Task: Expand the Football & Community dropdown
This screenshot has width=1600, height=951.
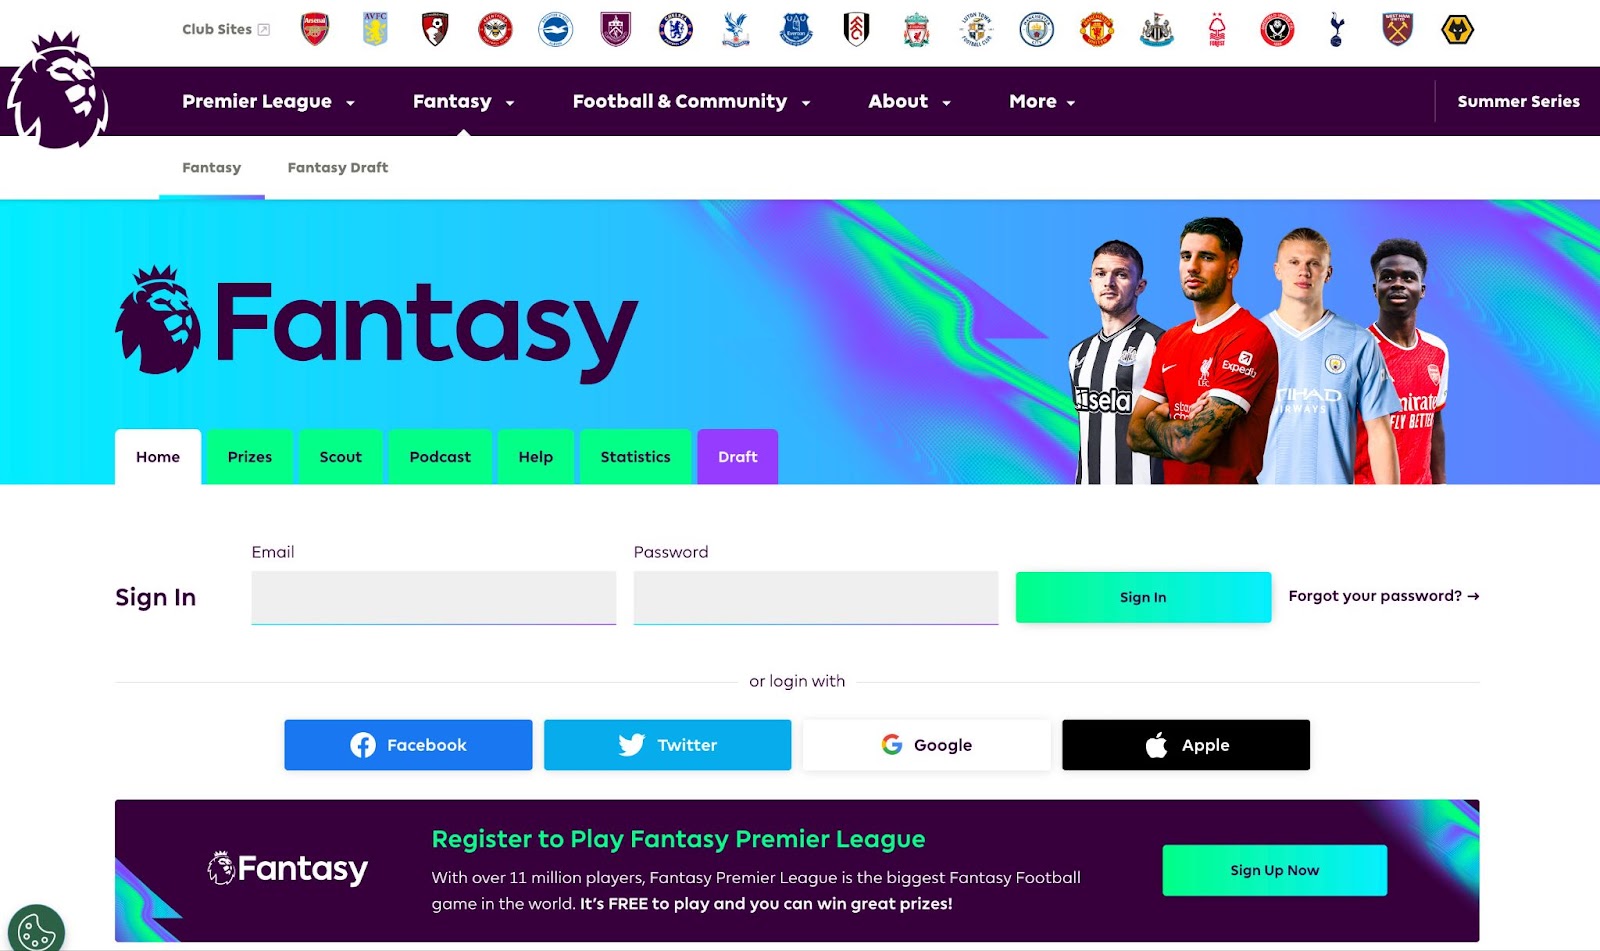Action: click(x=691, y=101)
